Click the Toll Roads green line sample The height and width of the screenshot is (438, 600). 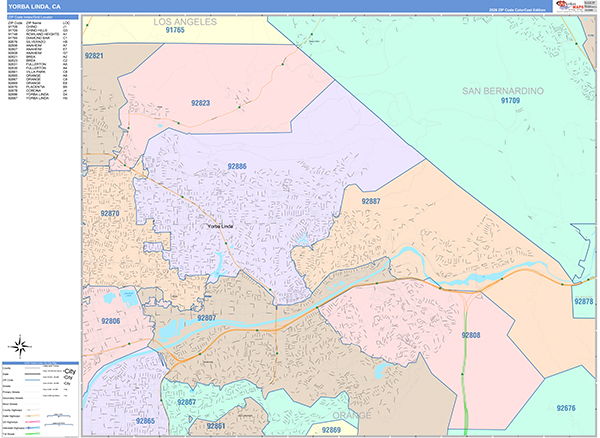pos(33,434)
